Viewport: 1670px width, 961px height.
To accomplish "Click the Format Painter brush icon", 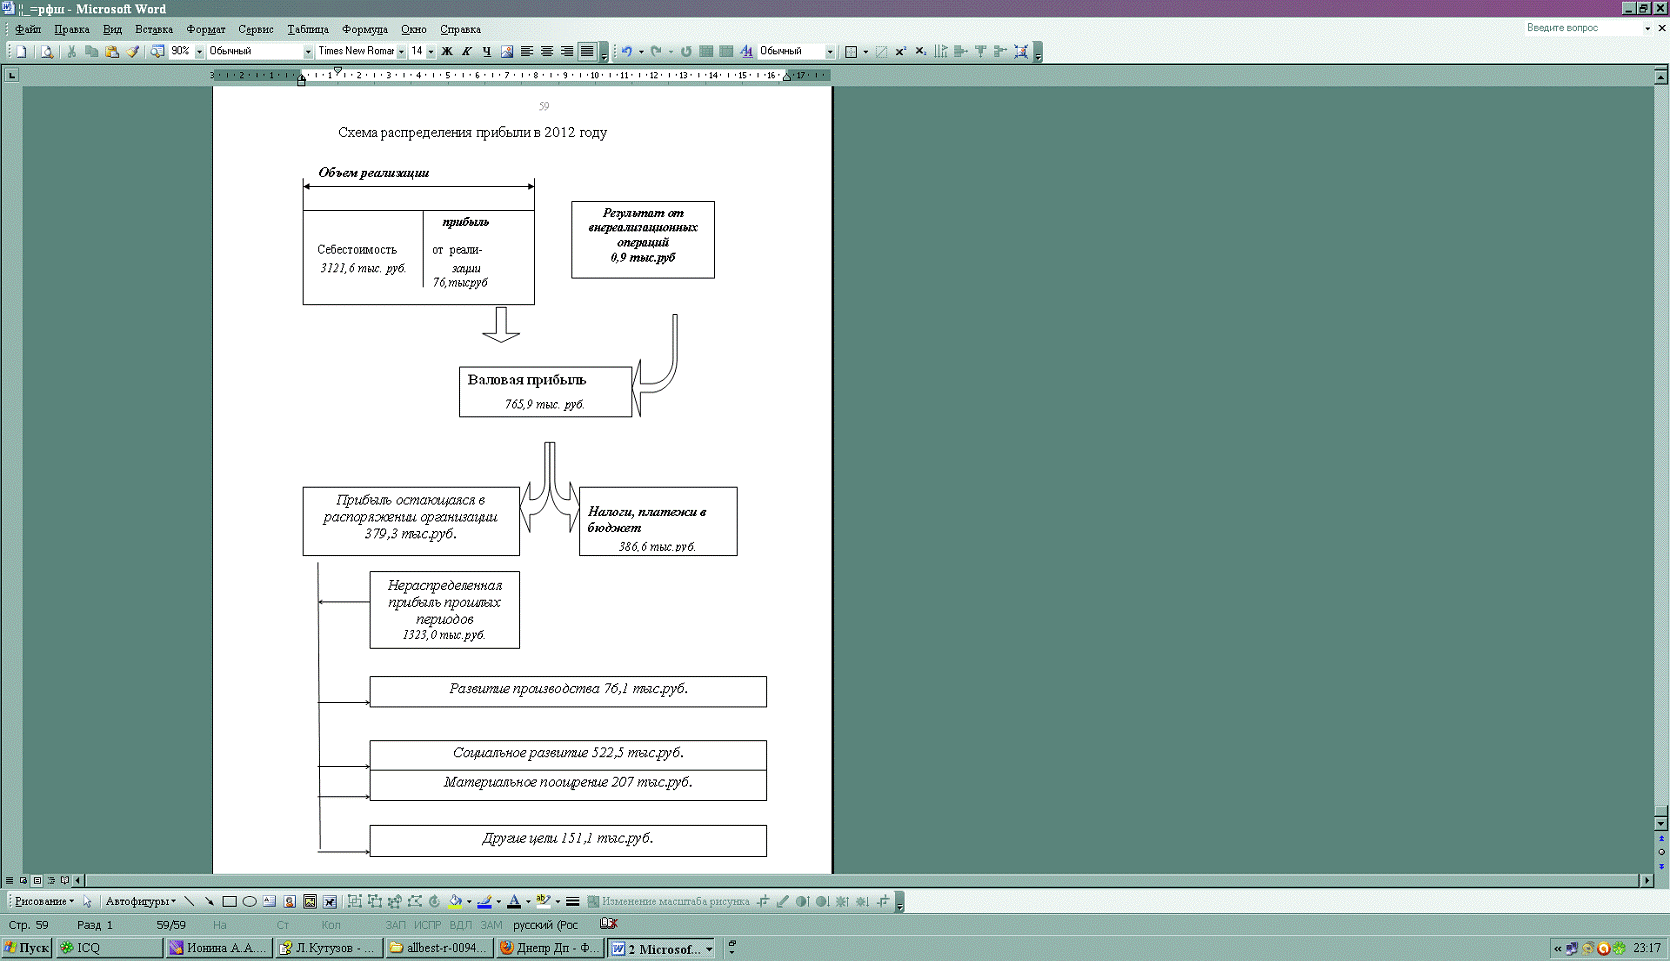I will coord(133,51).
